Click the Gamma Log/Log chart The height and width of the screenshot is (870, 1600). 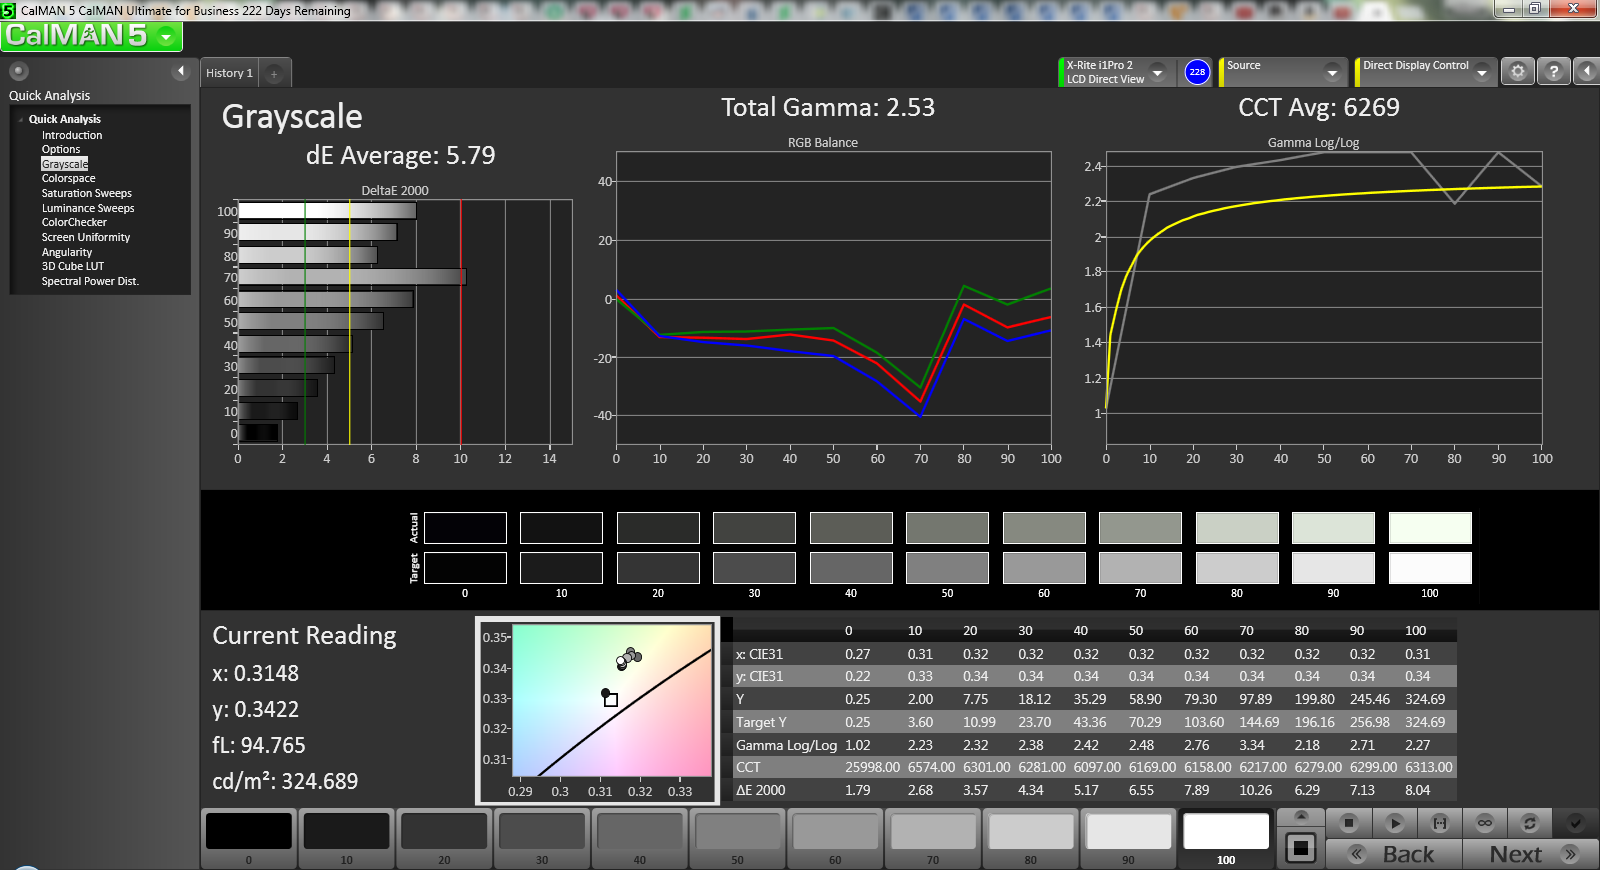point(1323,298)
